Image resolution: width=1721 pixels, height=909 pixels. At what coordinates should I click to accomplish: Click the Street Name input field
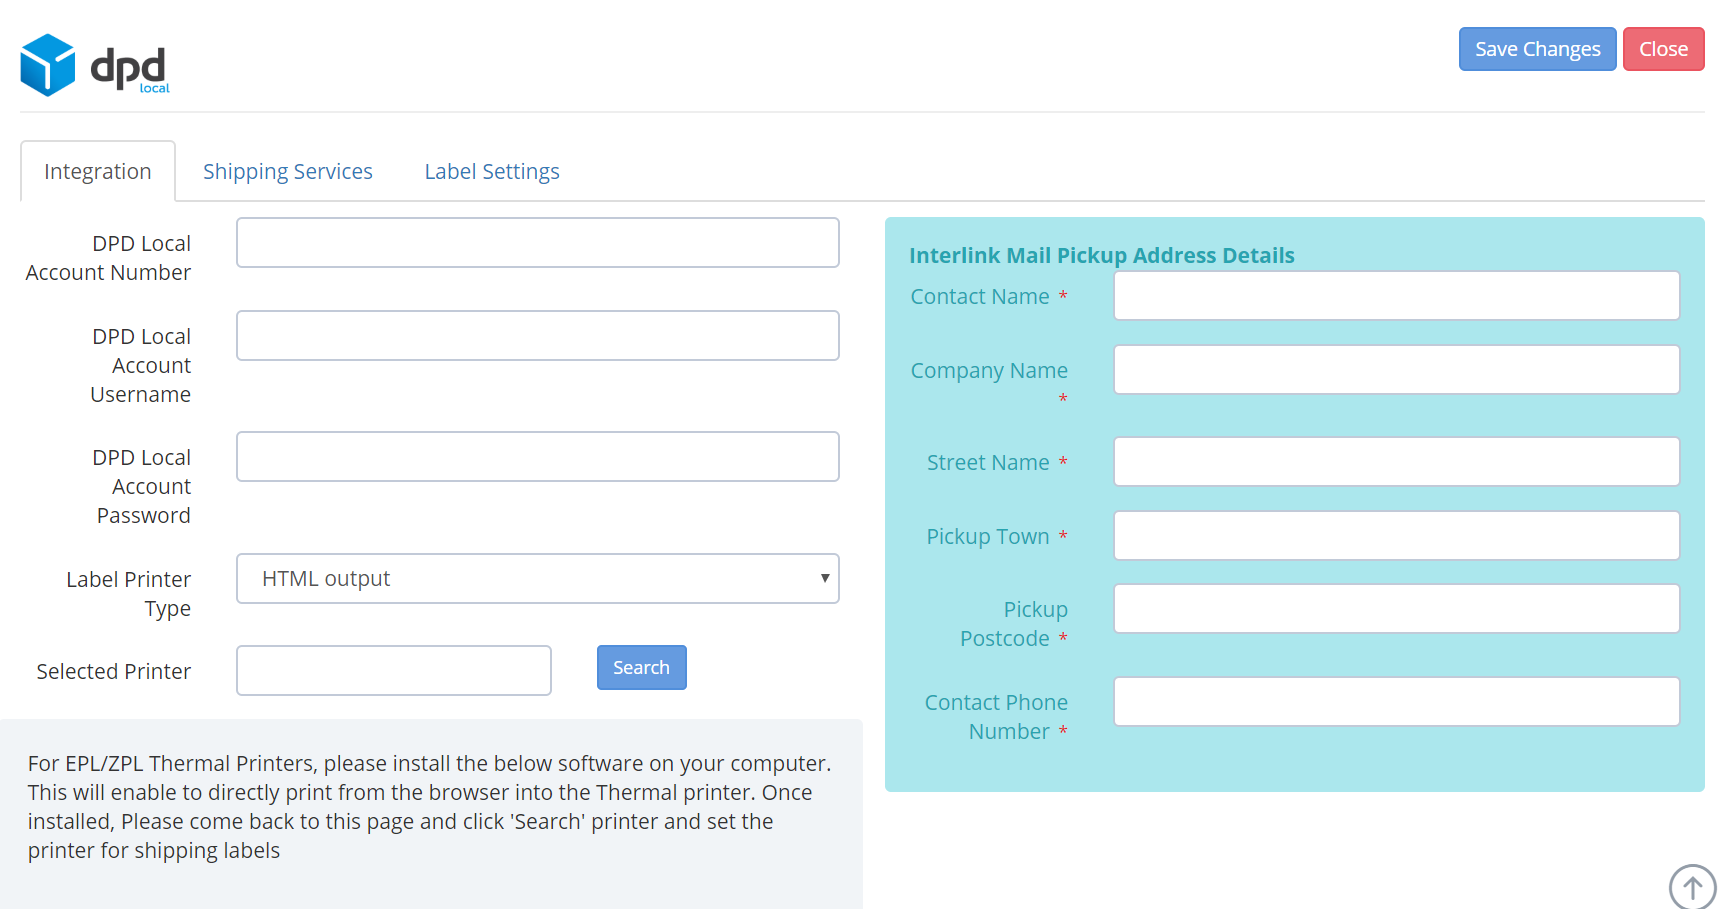tap(1397, 461)
